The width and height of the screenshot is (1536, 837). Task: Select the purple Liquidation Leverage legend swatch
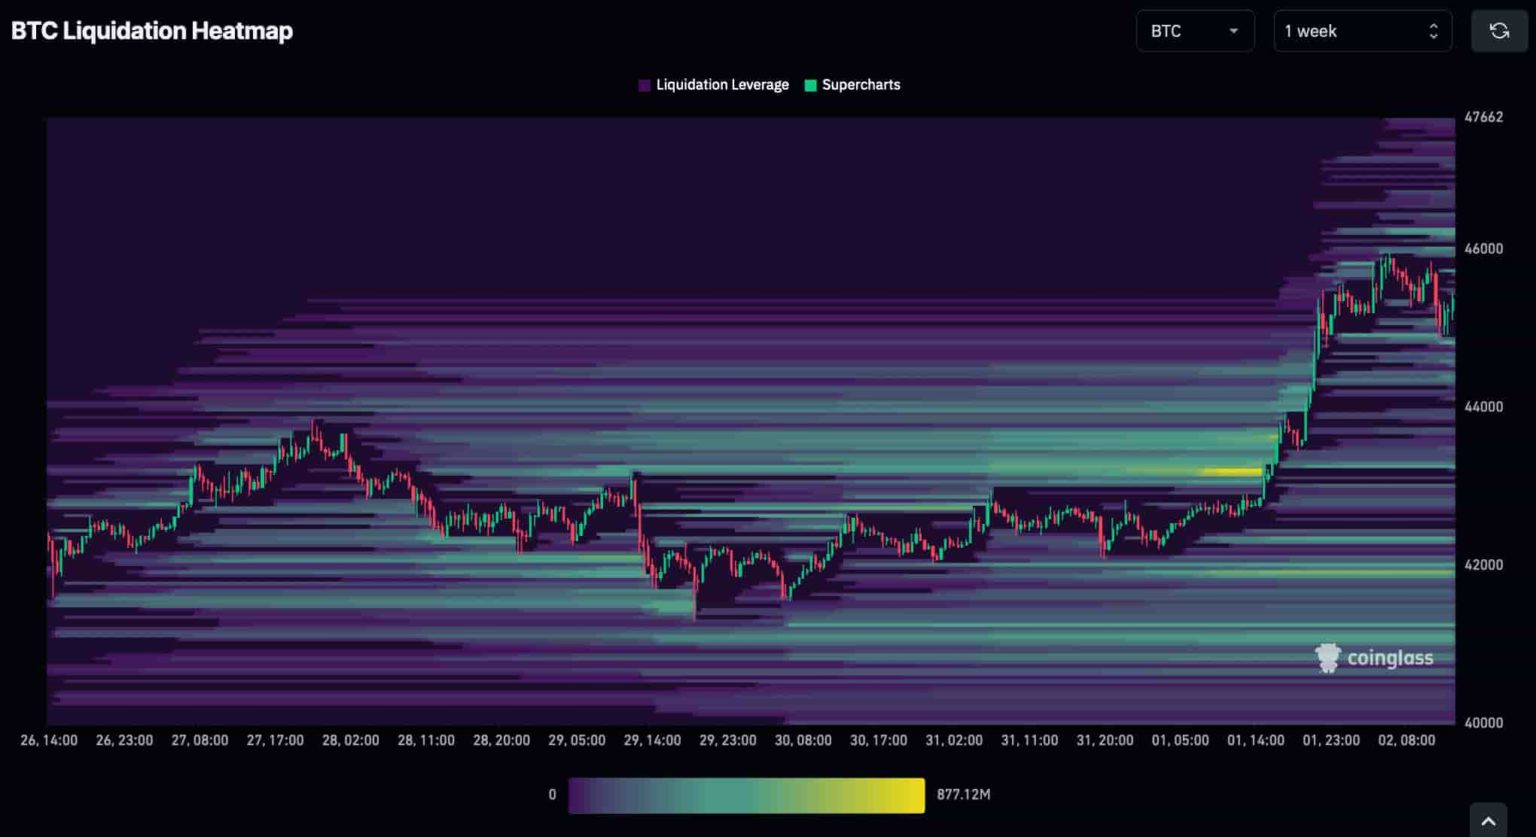(644, 85)
